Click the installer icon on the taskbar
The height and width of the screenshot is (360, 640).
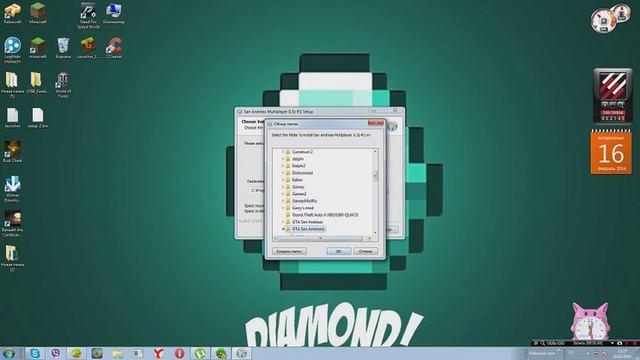click(242, 353)
